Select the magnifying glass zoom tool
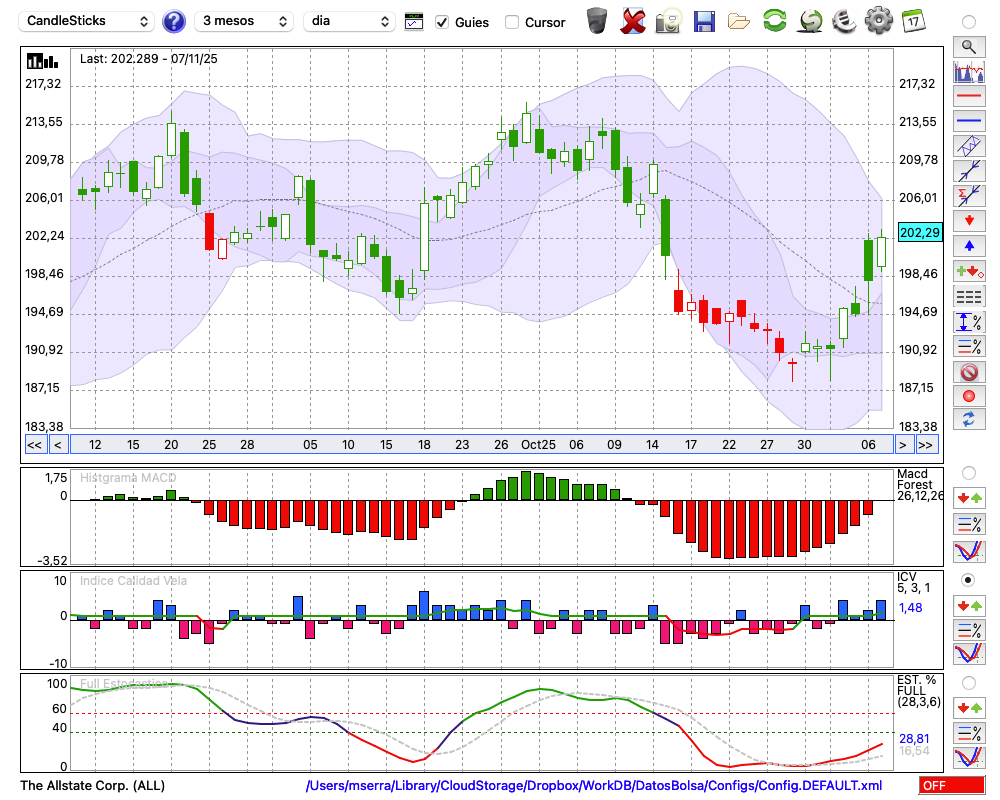Image resolution: width=1000 pixels, height=800 pixels. [x=968, y=46]
